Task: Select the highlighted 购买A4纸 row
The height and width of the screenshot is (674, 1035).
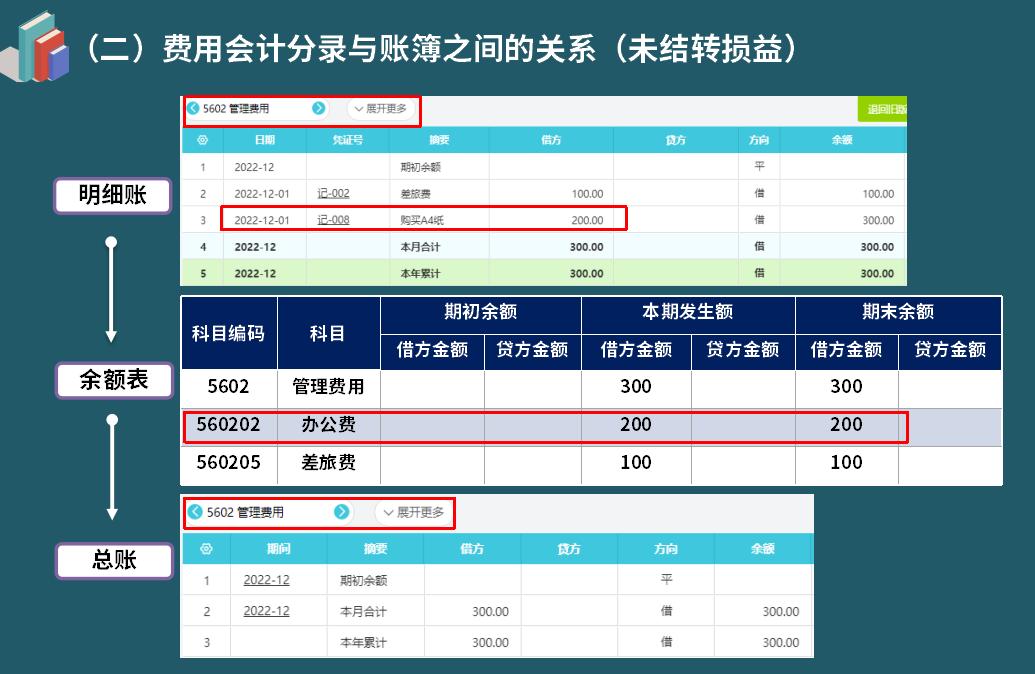Action: [x=450, y=220]
